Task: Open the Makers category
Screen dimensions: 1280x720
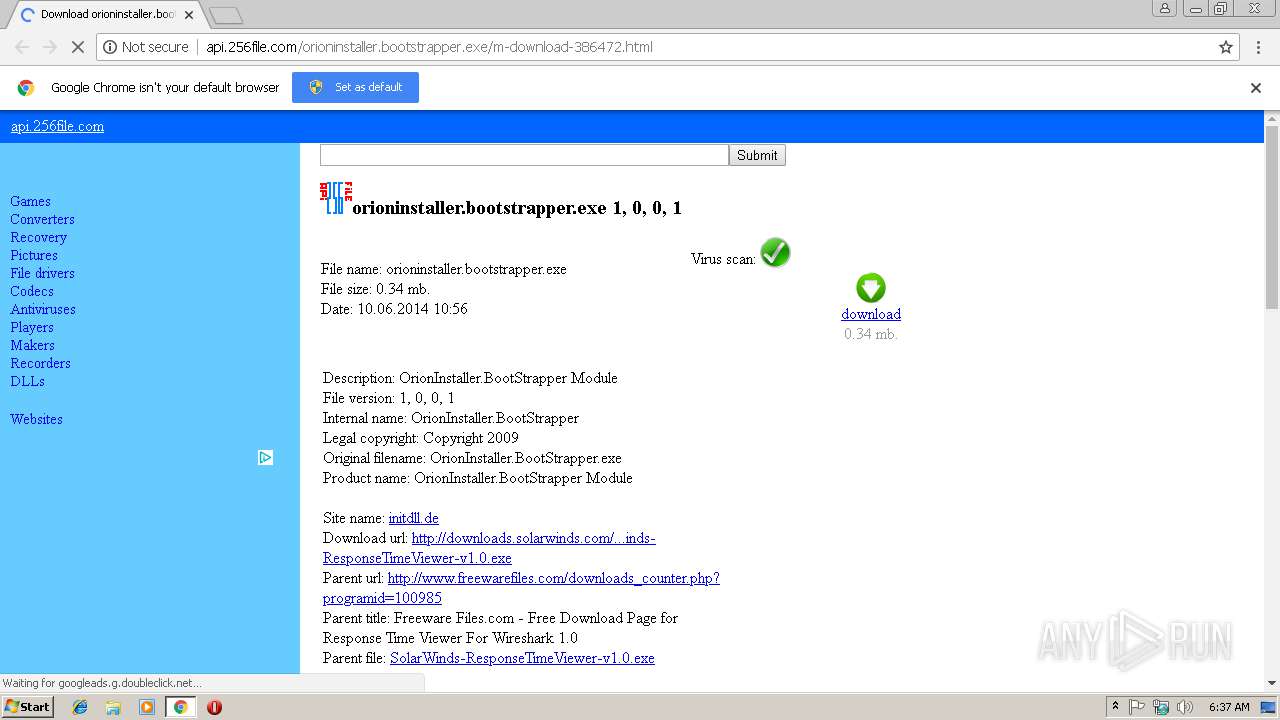Action: point(32,345)
